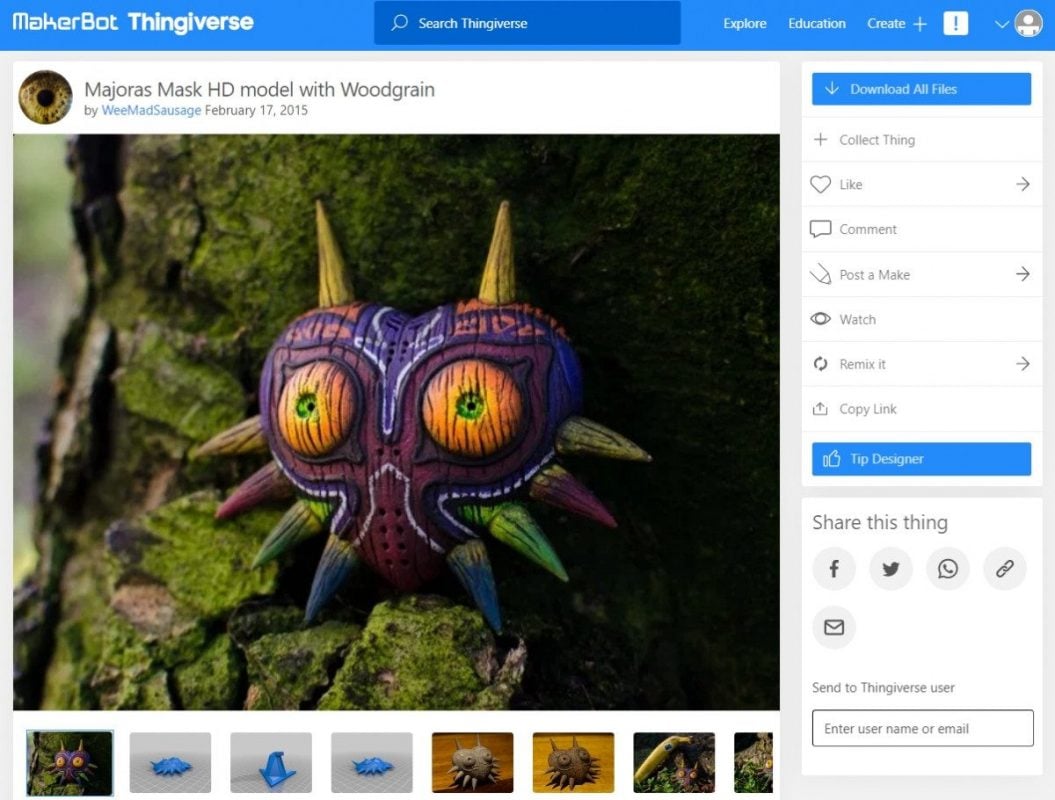Open the Education menu

tap(817, 24)
